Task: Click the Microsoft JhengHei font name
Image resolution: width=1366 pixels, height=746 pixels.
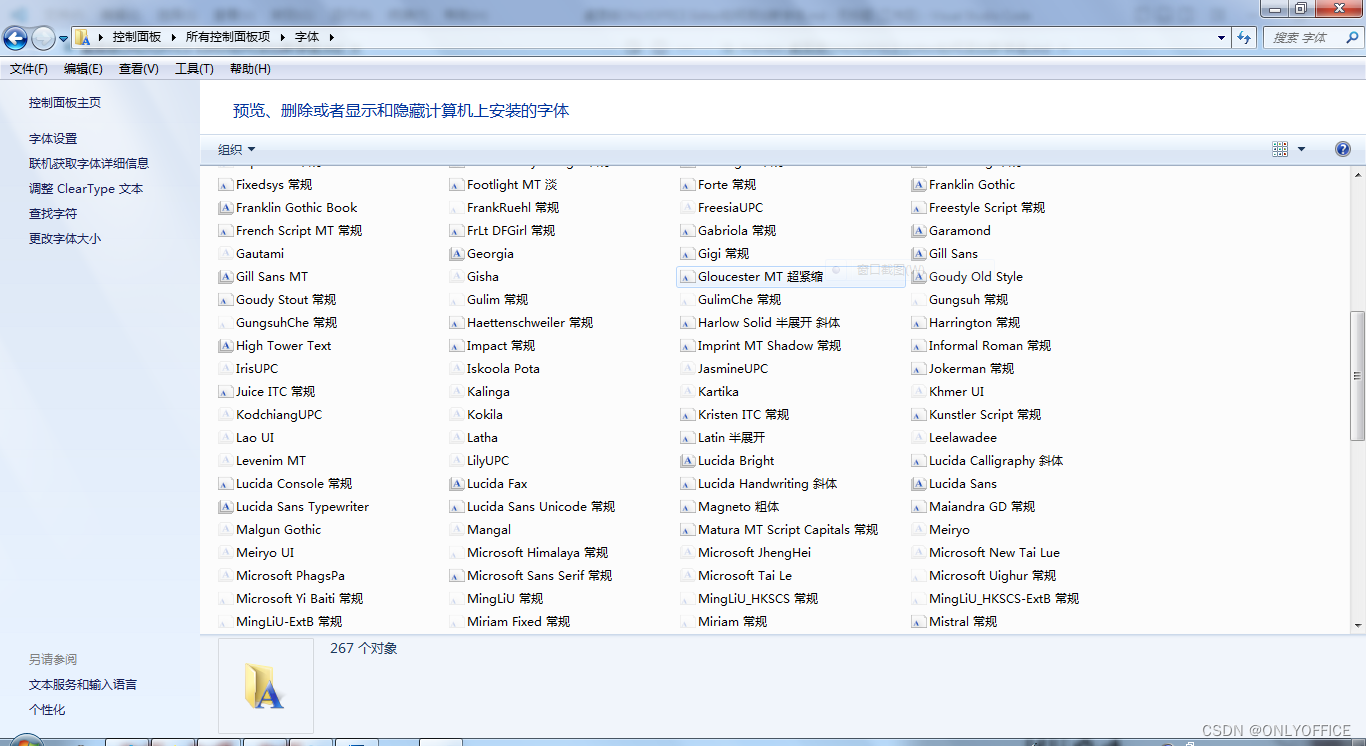Action: 755,553
